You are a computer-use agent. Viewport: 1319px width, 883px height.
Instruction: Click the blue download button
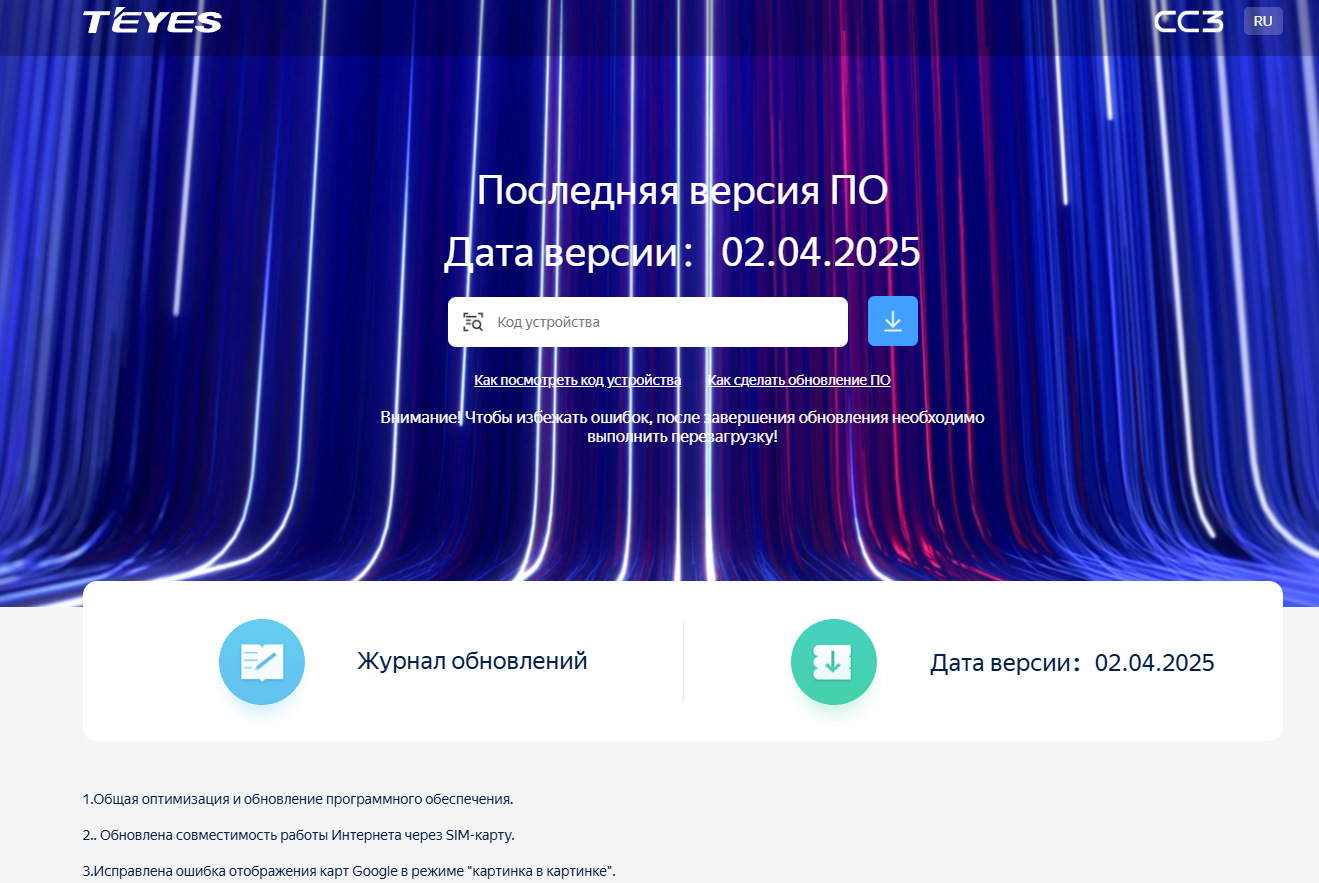point(893,321)
